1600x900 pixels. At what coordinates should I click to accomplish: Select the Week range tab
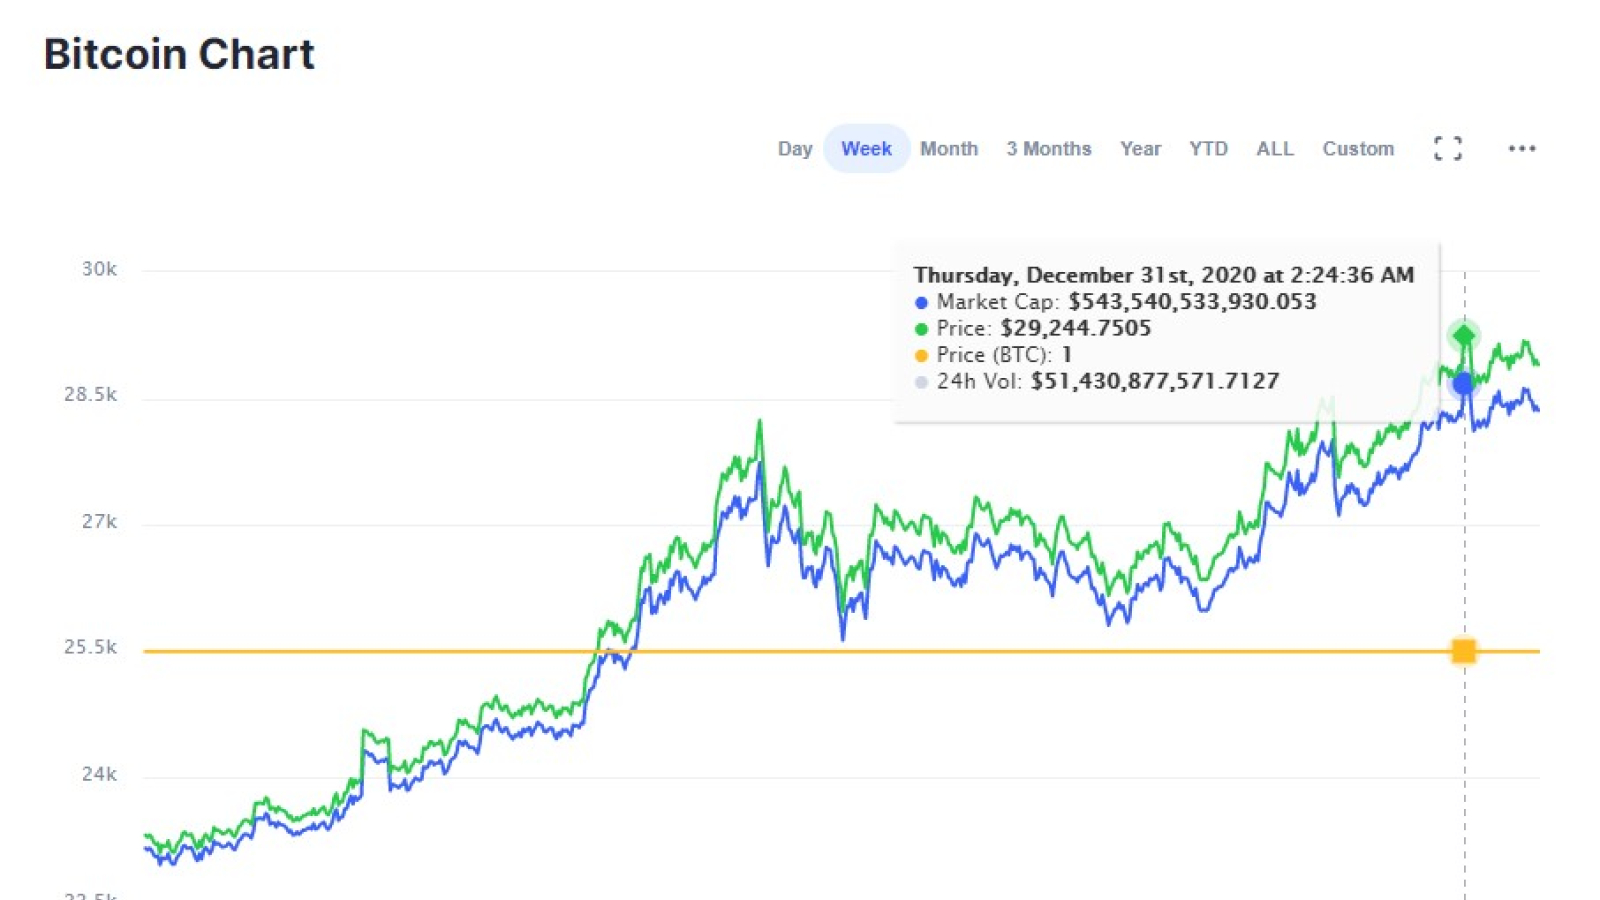click(x=866, y=149)
